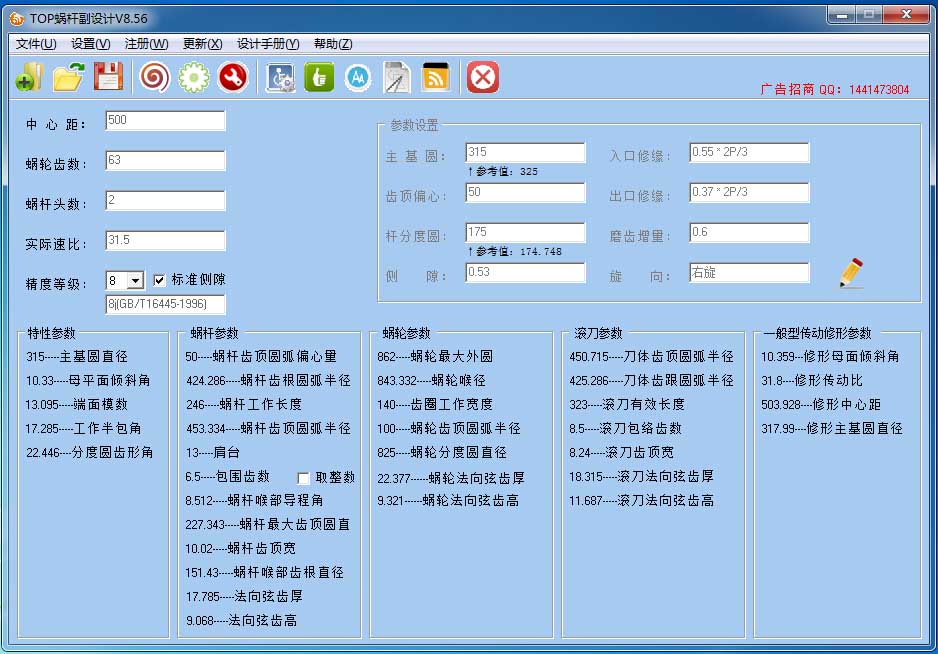Open the 文件(U) menu
938x654 pixels.
(36, 44)
